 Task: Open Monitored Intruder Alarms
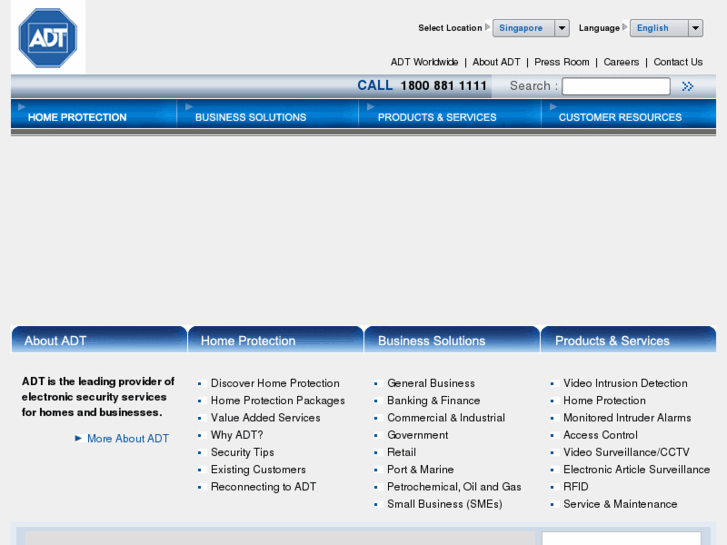point(627,418)
